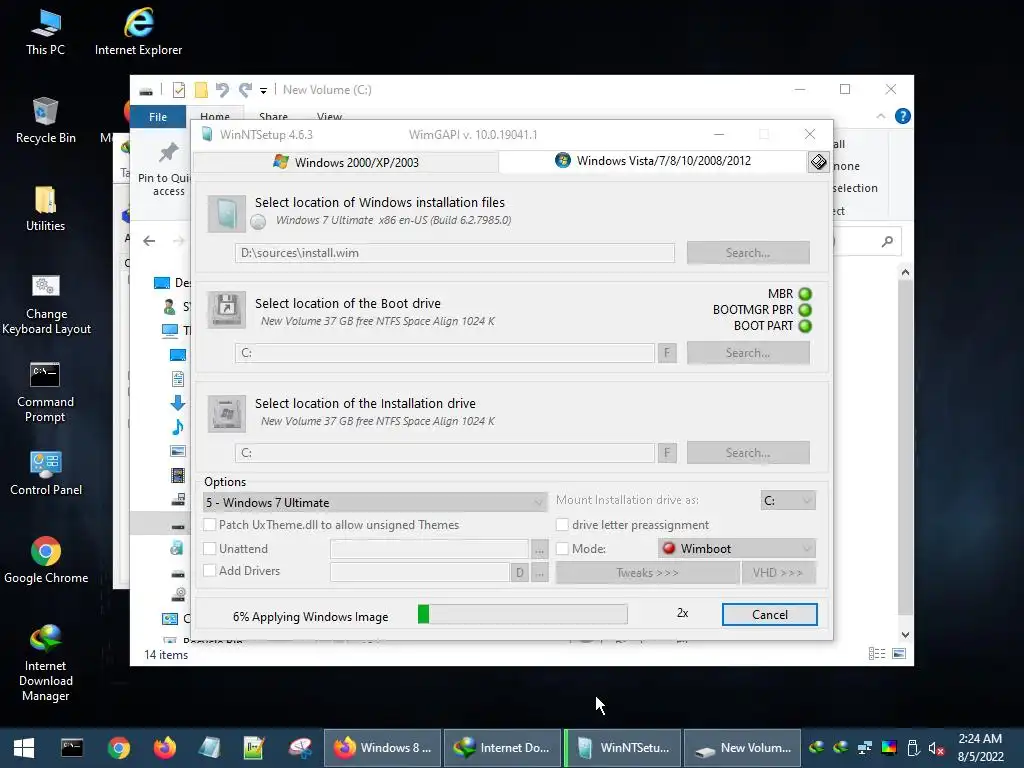Click the Boot drive floppy icon
The width and height of the screenshot is (1024, 768).
pos(227,310)
